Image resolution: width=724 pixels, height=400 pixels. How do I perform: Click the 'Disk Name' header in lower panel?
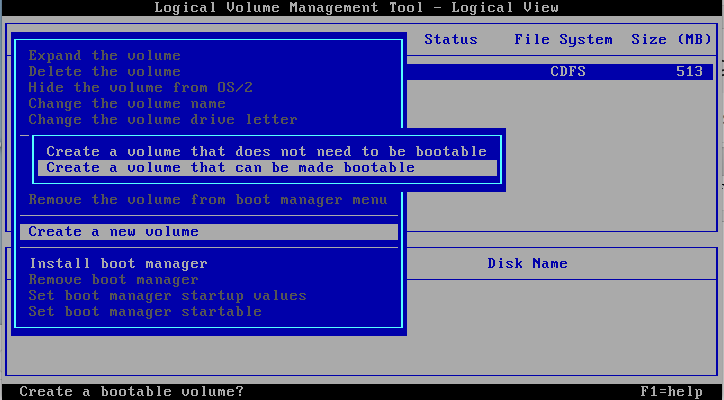click(x=527, y=264)
